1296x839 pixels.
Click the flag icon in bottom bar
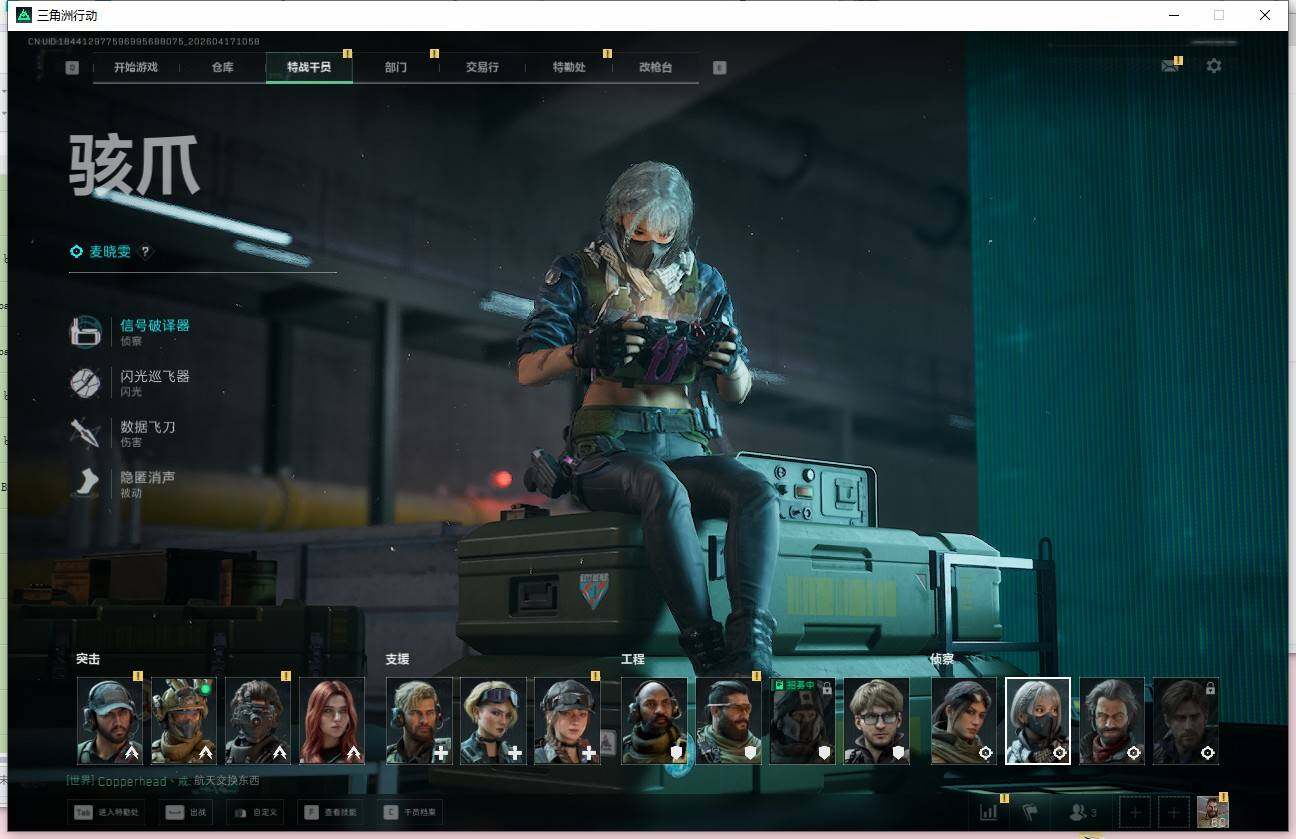(1030, 812)
